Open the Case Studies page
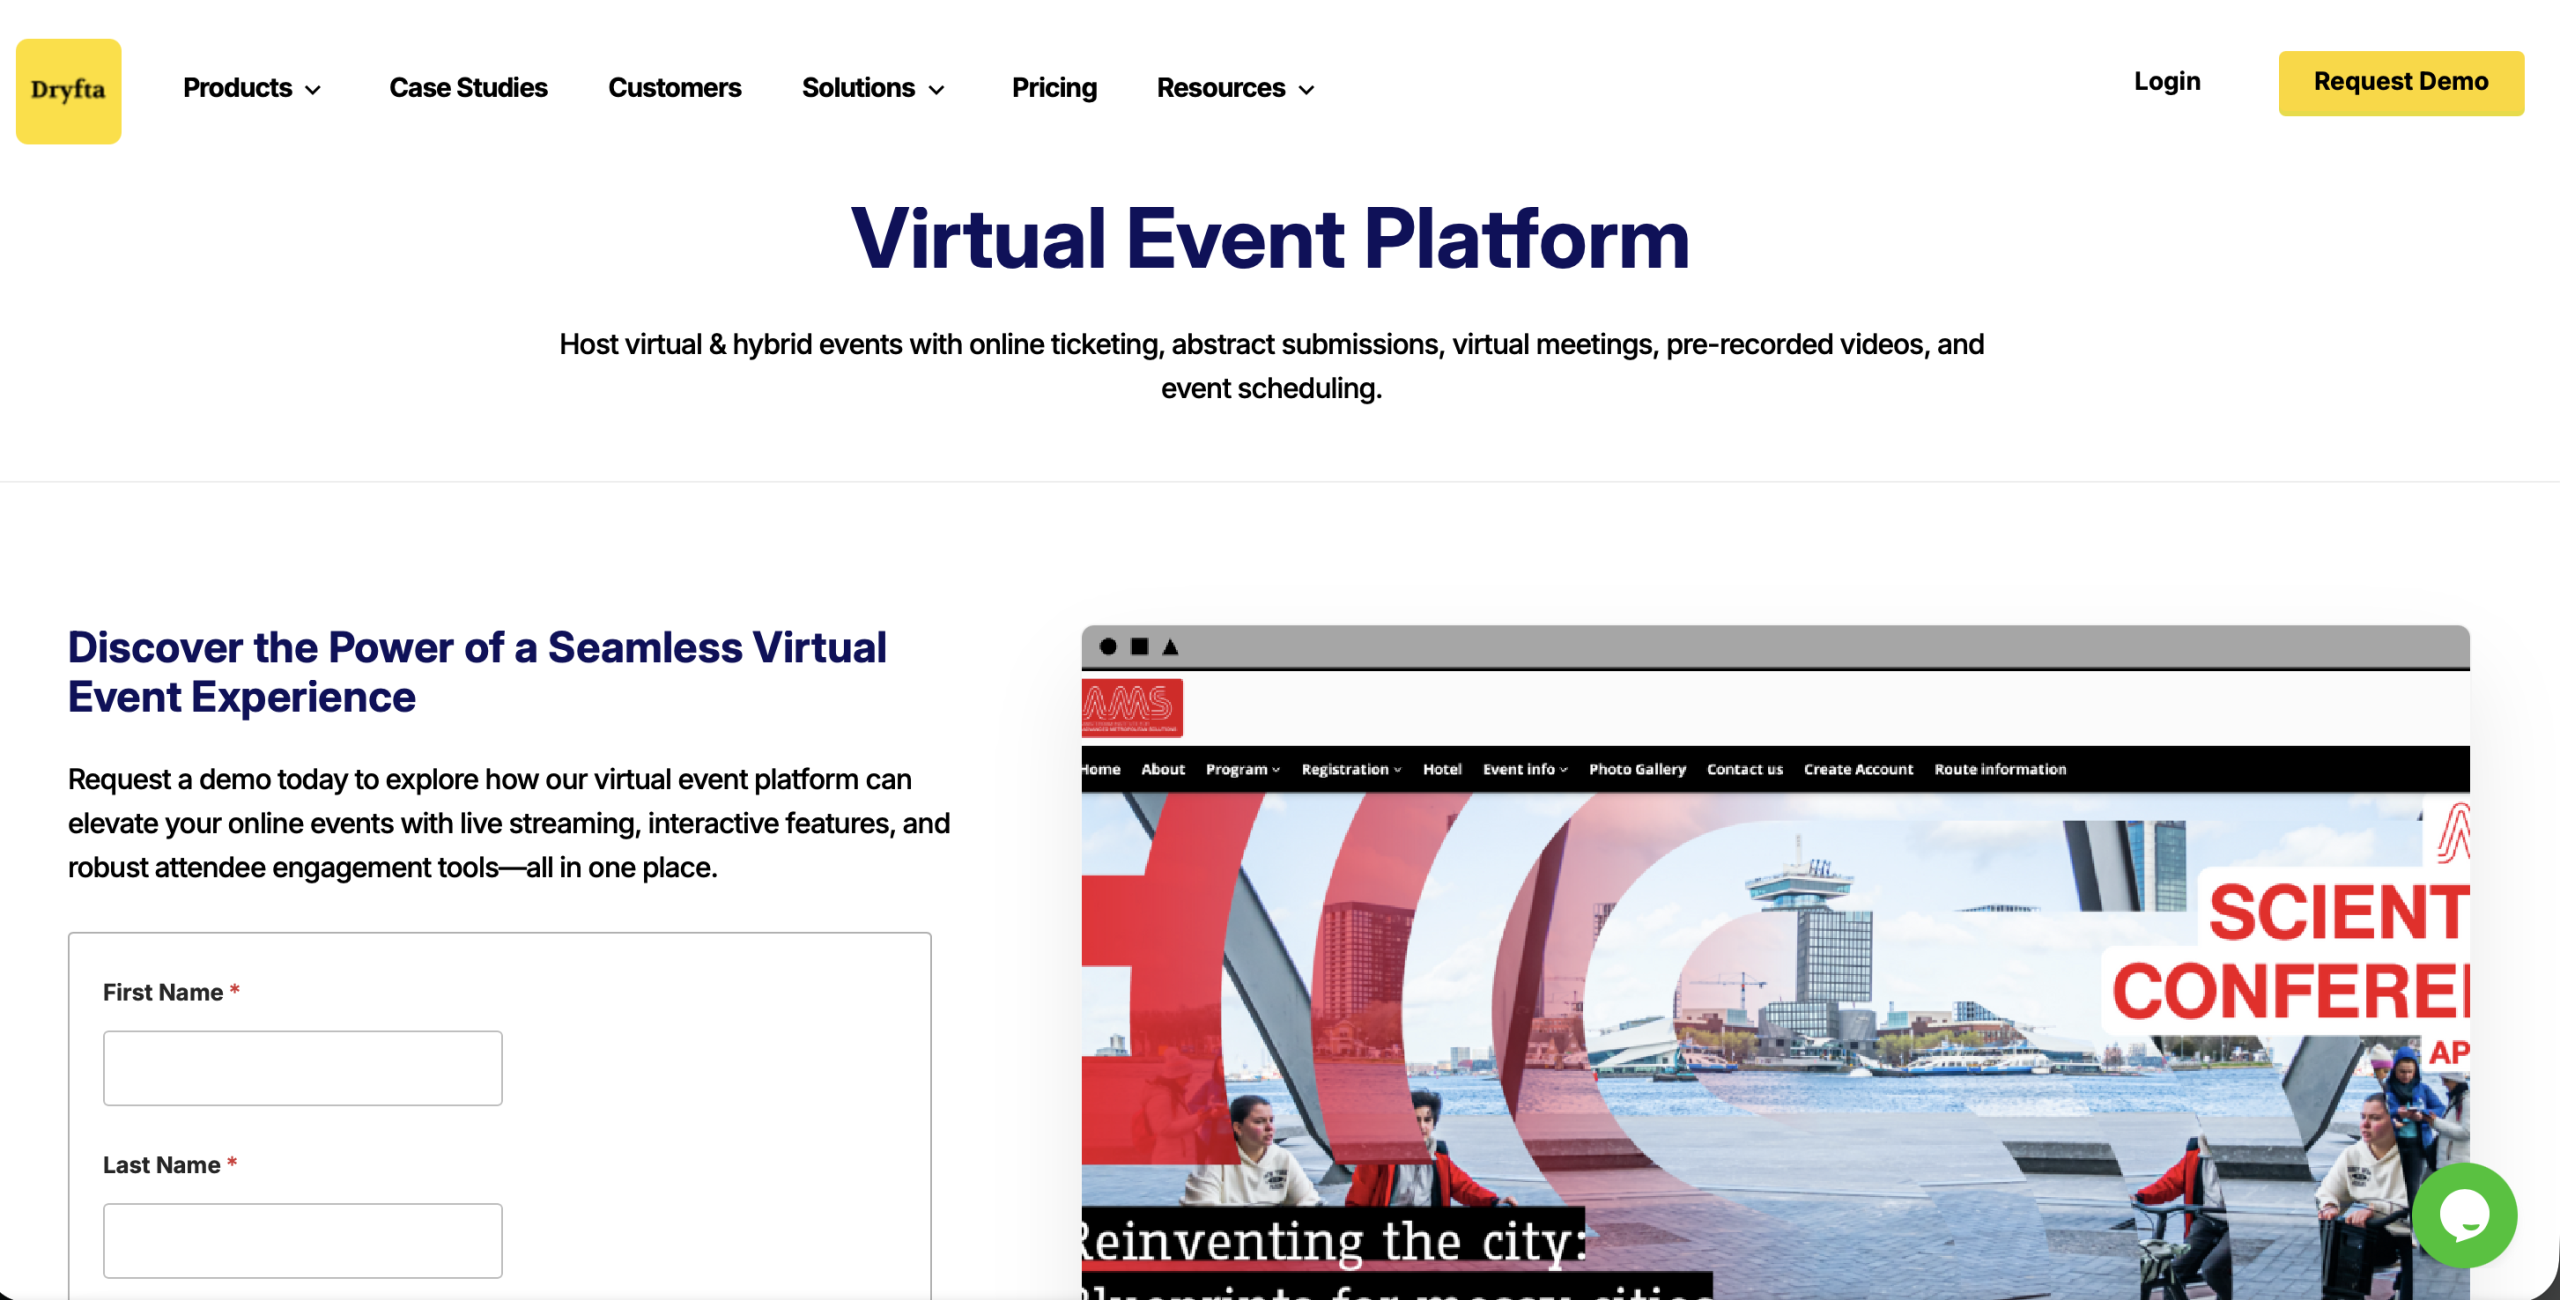This screenshot has height=1300, width=2560. (x=468, y=88)
